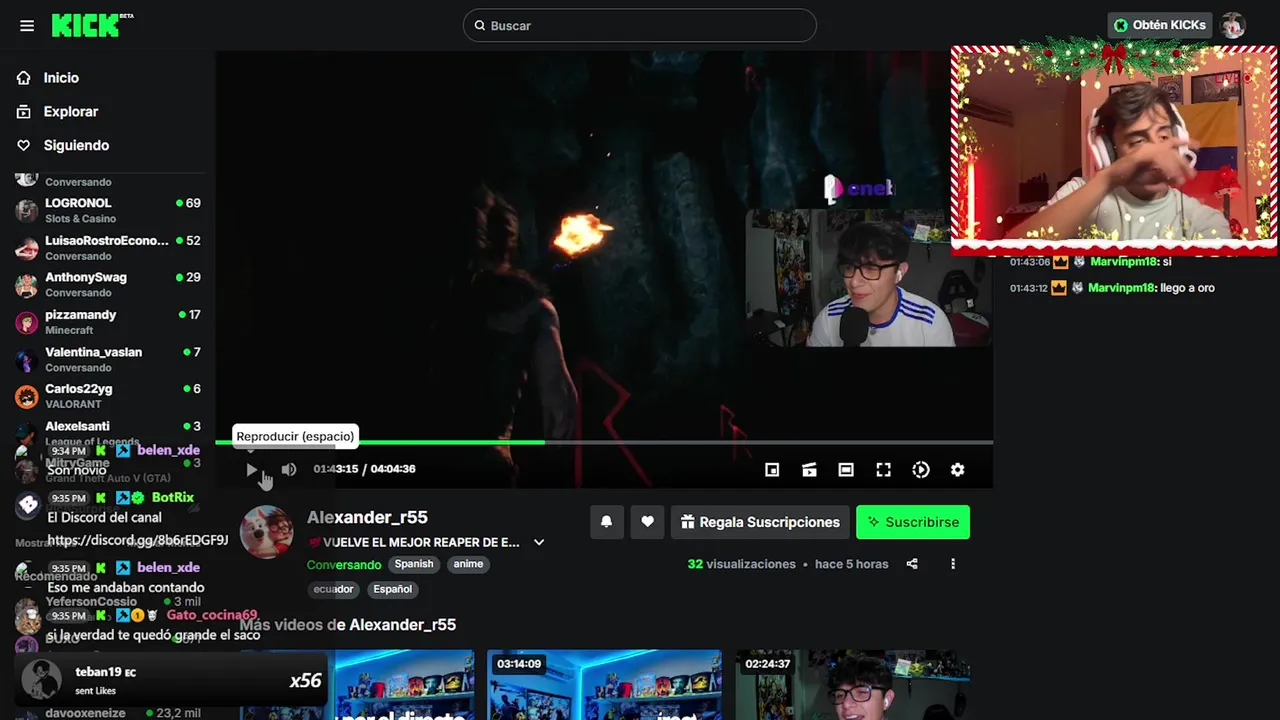Enter fullscreen with the player icon

tap(883, 470)
